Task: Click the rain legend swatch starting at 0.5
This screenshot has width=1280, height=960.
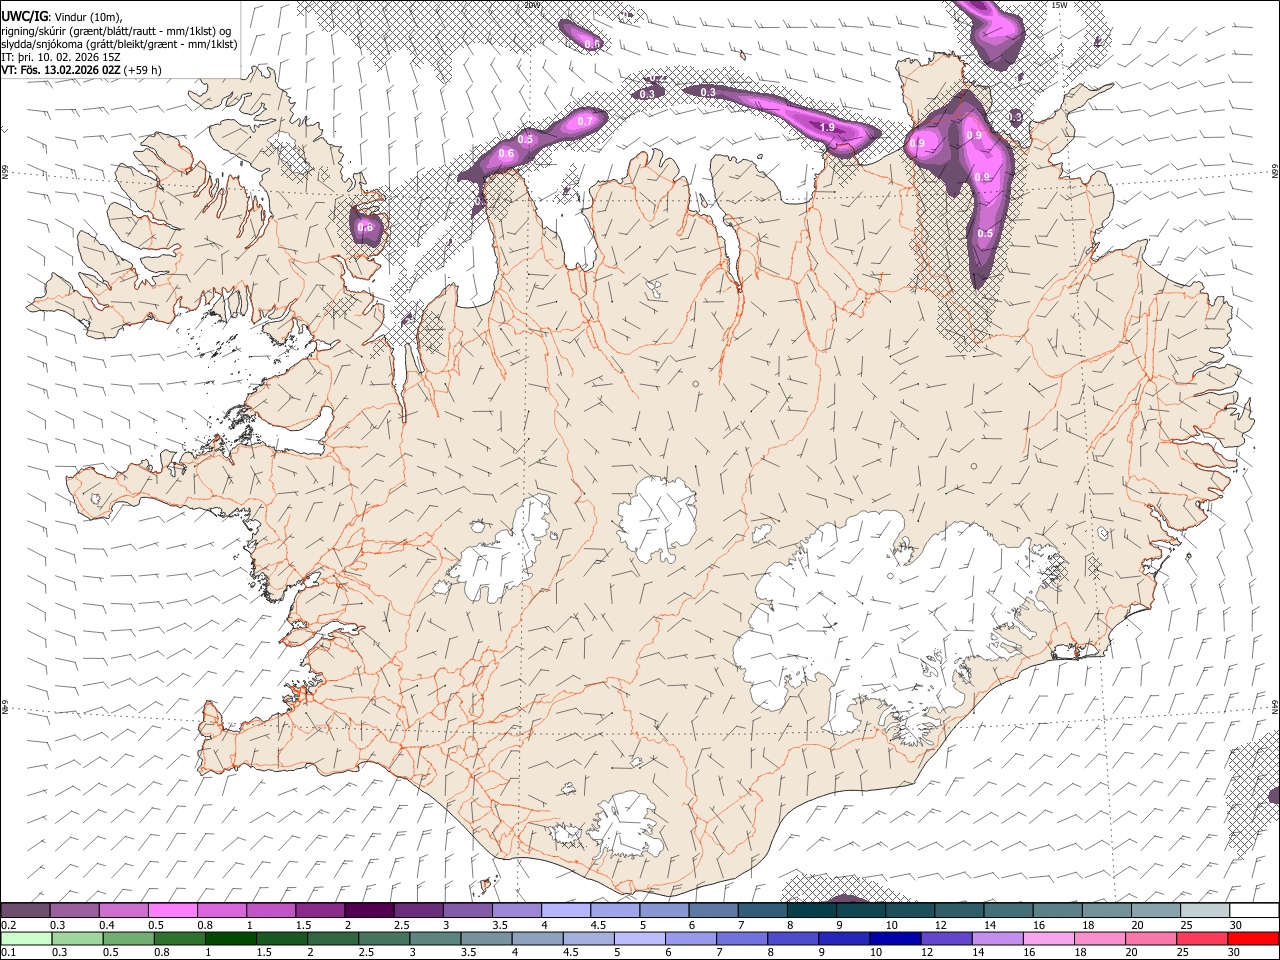Action: [129, 938]
